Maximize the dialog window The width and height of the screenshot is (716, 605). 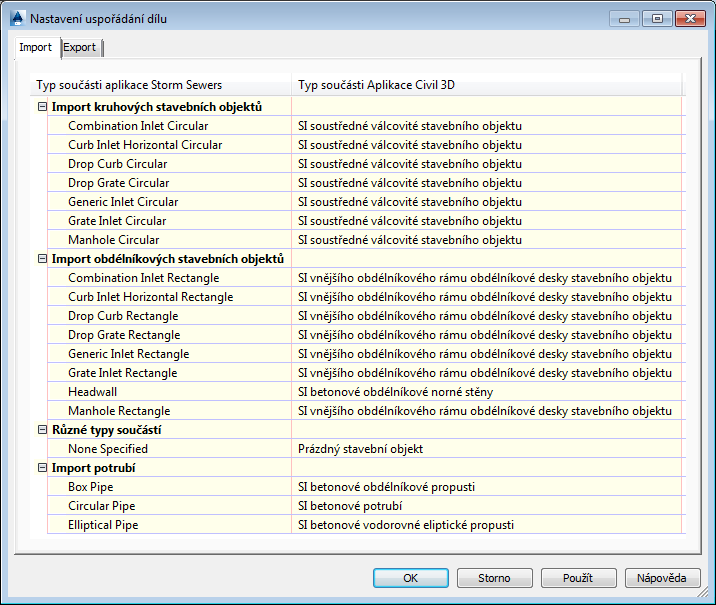(x=657, y=19)
